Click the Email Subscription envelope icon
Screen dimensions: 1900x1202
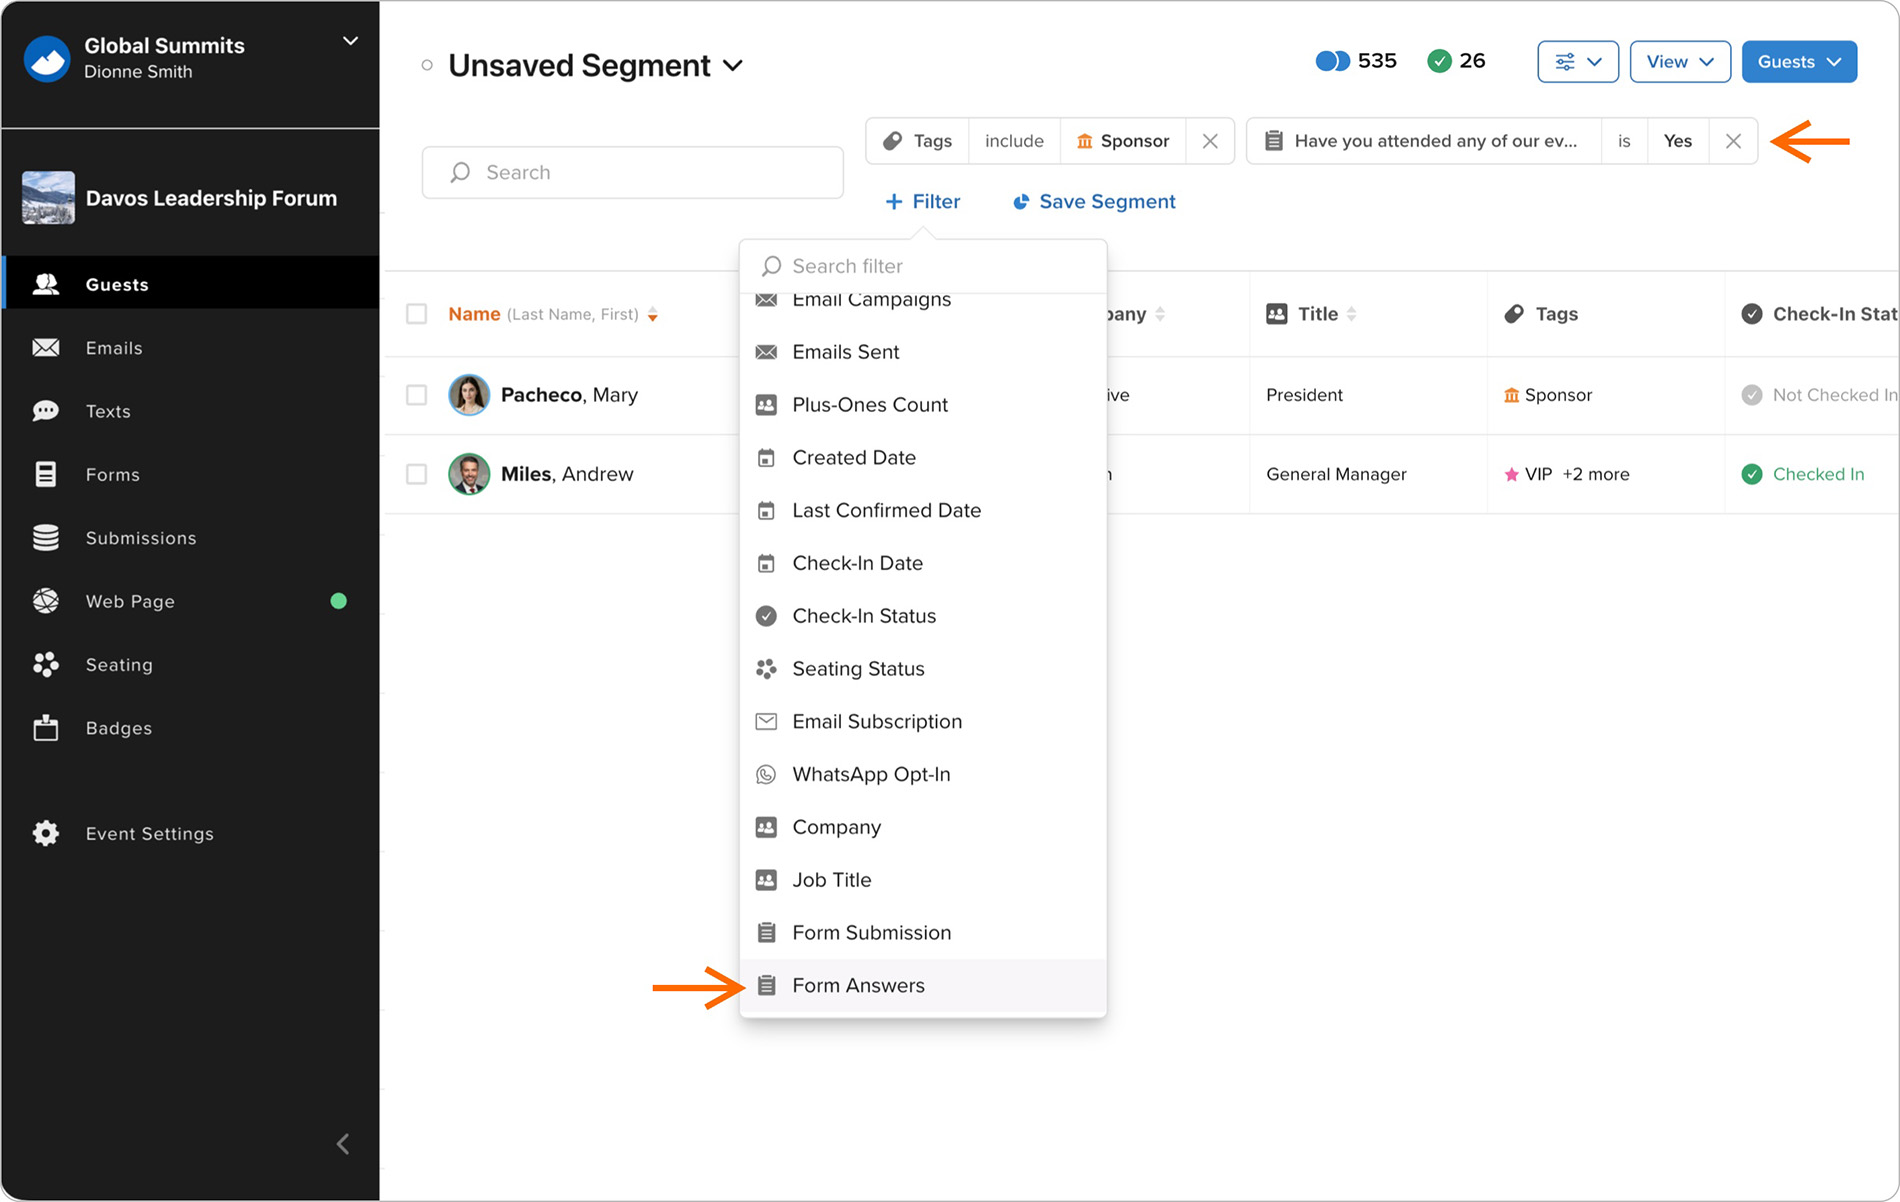[x=766, y=722]
